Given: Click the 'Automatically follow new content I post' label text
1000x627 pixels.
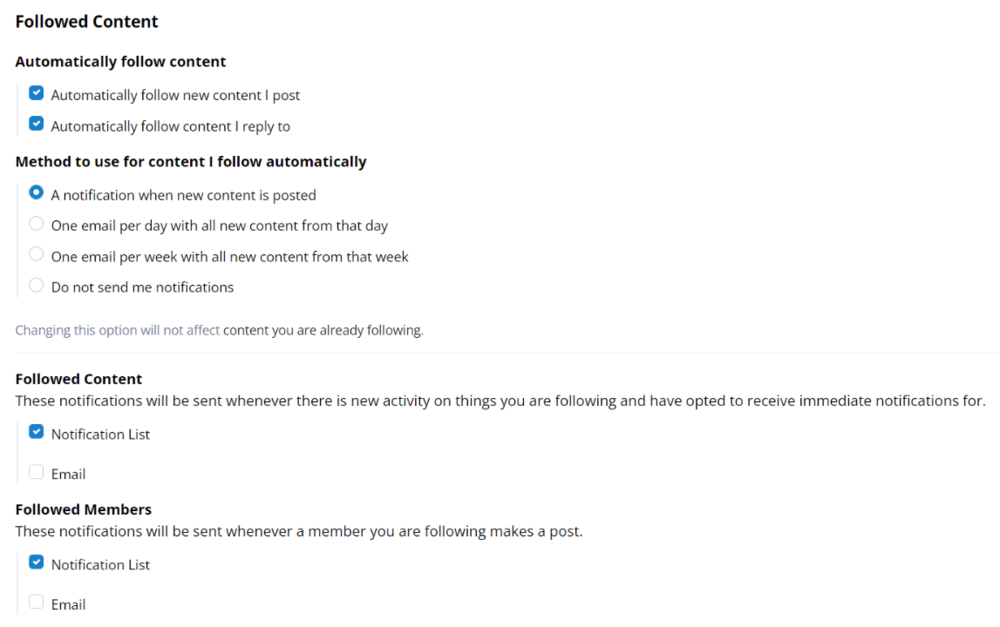Looking at the screenshot, I should pyautogui.click(x=175, y=95).
